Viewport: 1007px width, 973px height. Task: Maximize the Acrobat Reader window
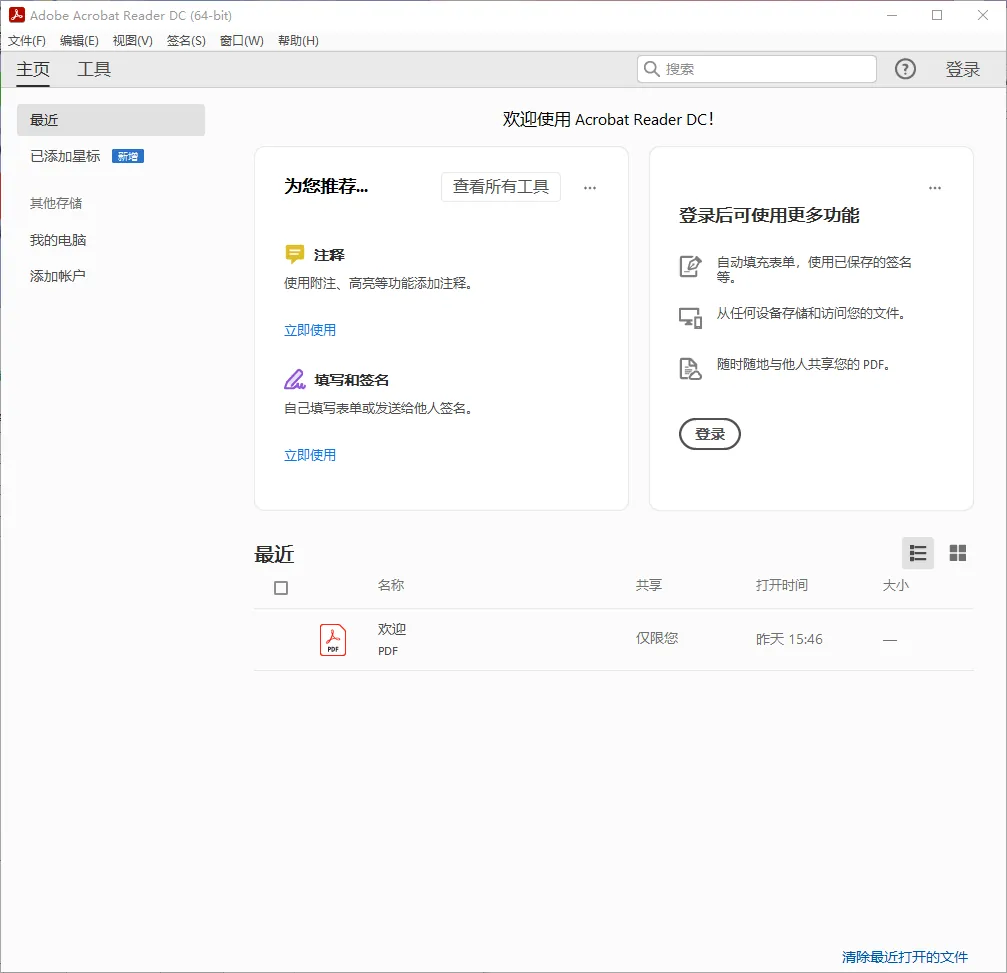click(x=937, y=15)
